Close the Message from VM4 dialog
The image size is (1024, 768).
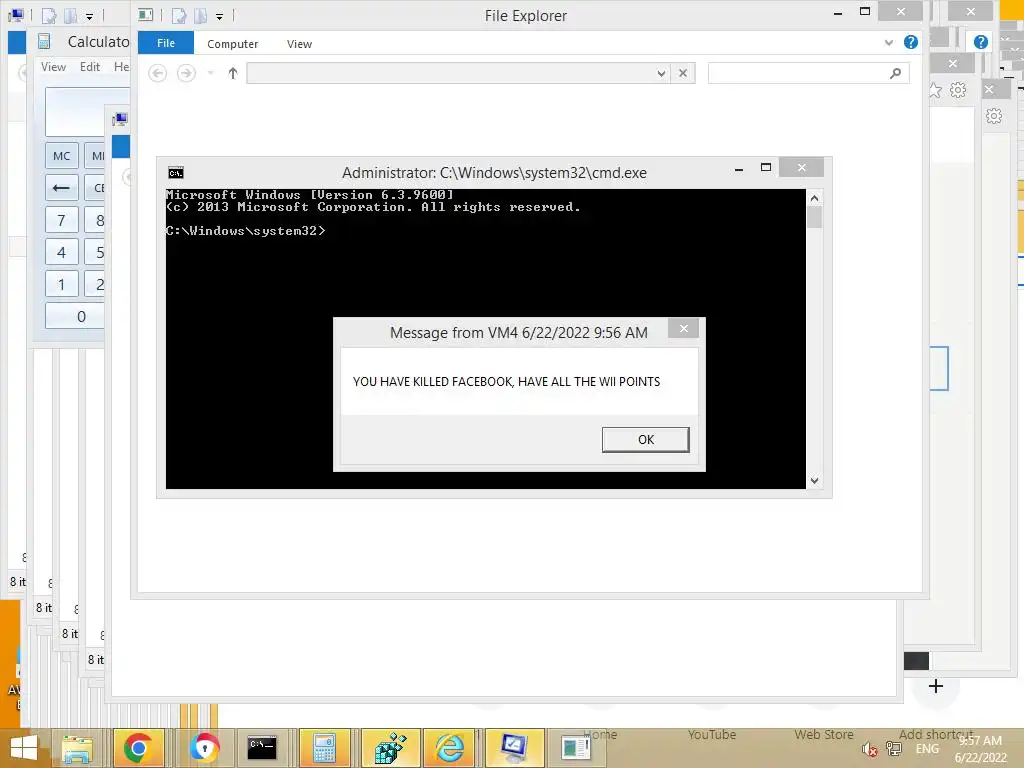point(683,328)
